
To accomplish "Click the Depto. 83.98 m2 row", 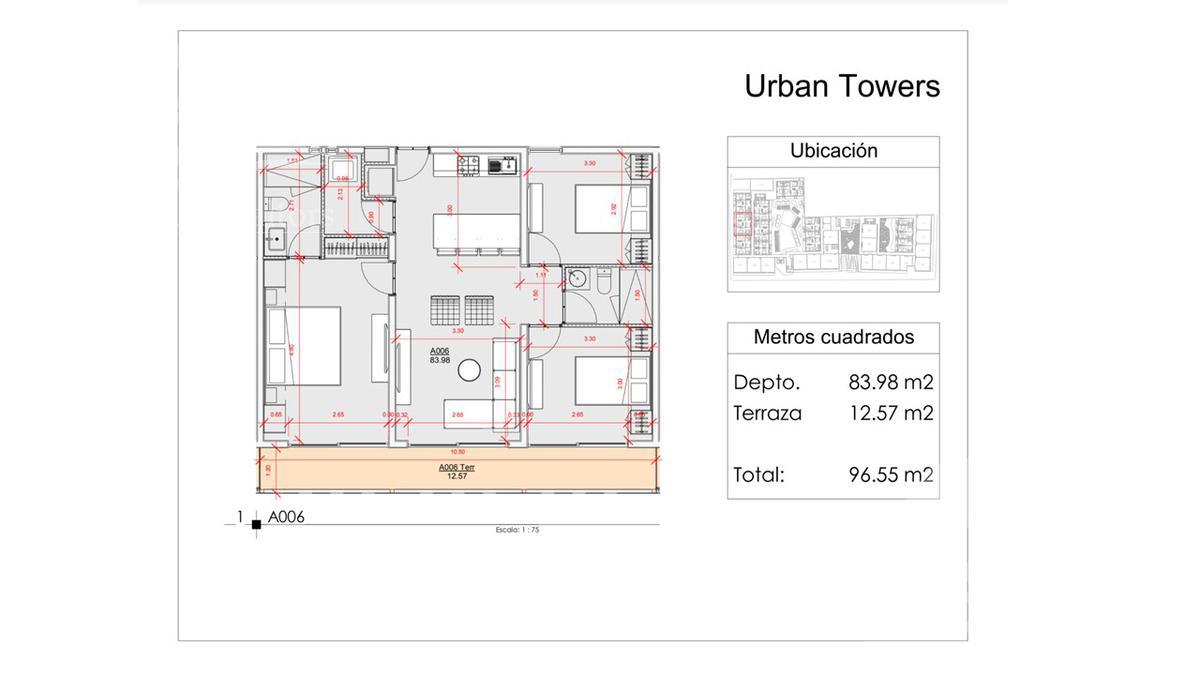I will pos(833,382).
